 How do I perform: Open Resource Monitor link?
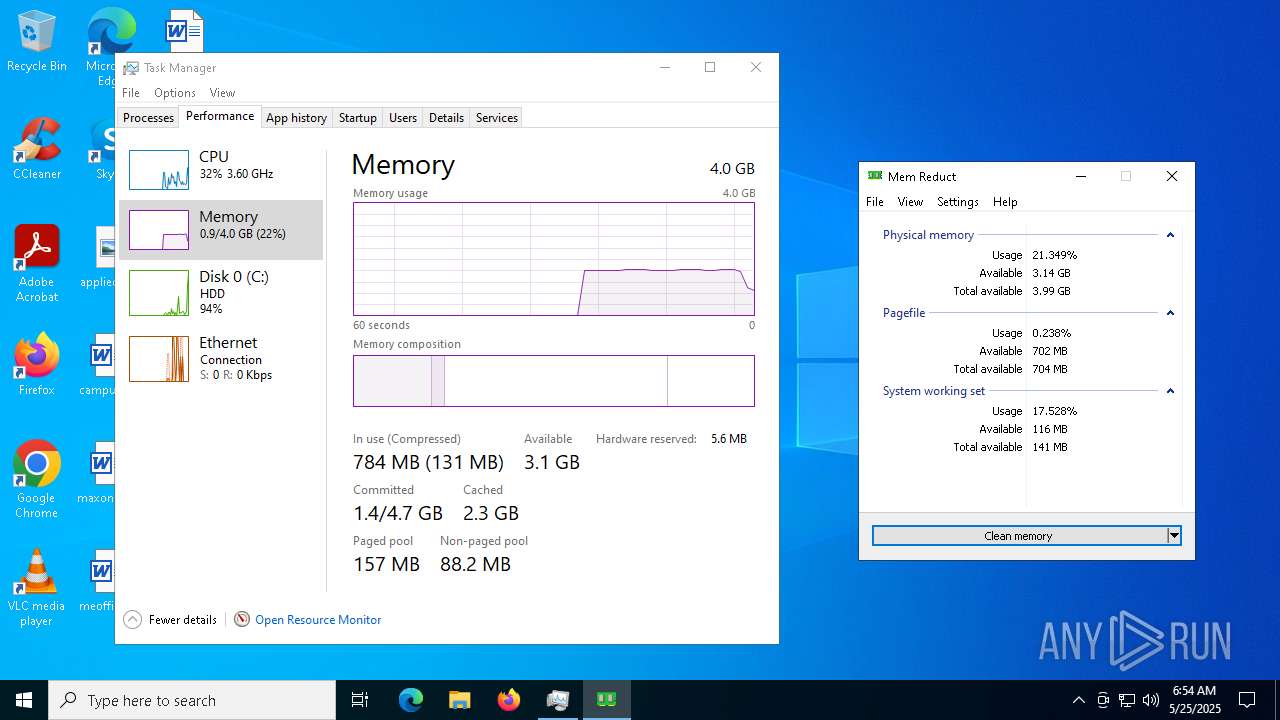[x=318, y=620]
